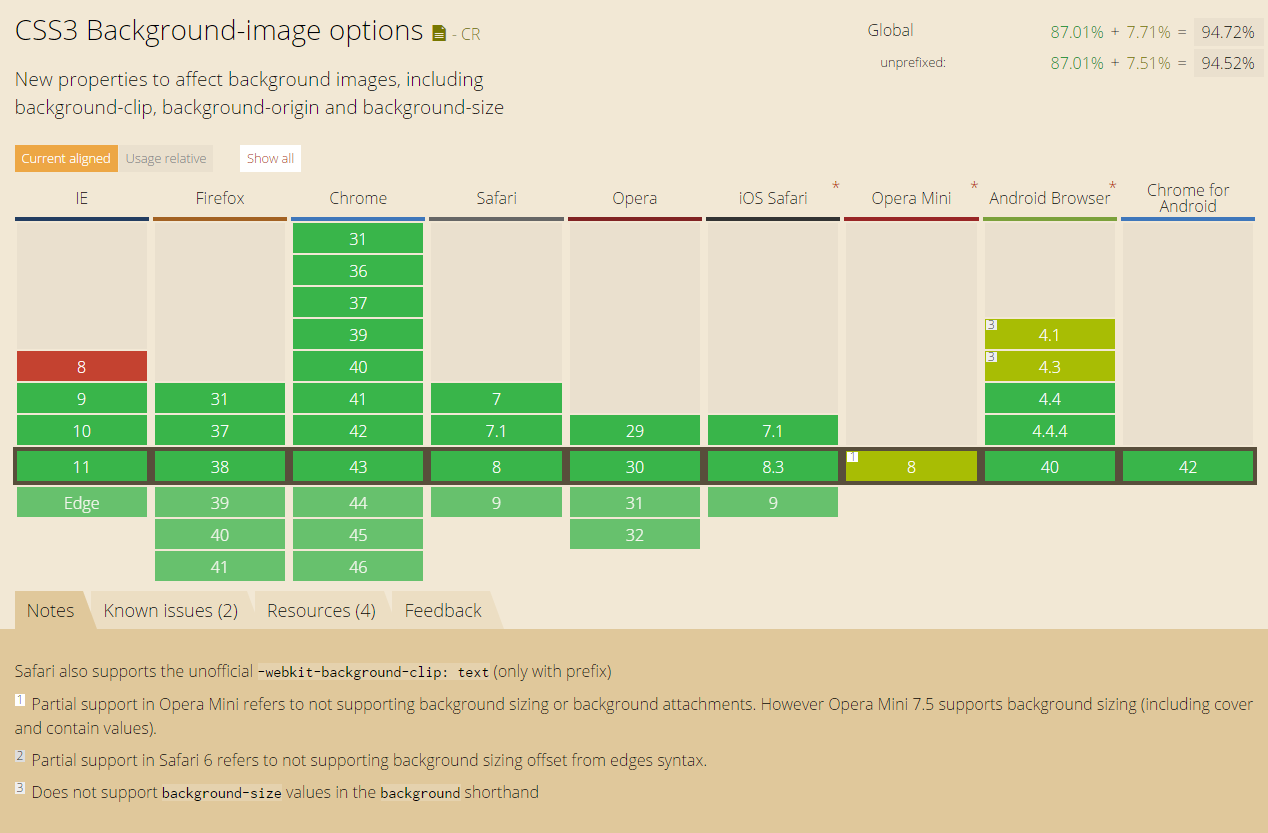Select the Chrome 46 cell
The height and width of the screenshot is (833, 1268).
pos(358,567)
